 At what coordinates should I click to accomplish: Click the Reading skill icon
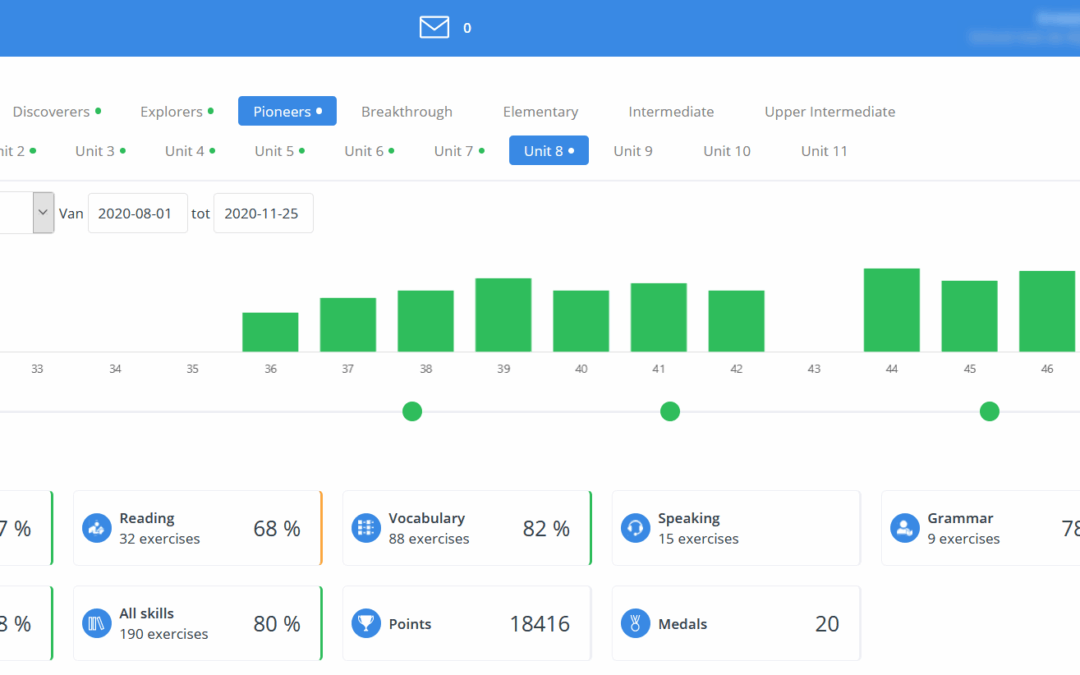pyautogui.click(x=96, y=528)
